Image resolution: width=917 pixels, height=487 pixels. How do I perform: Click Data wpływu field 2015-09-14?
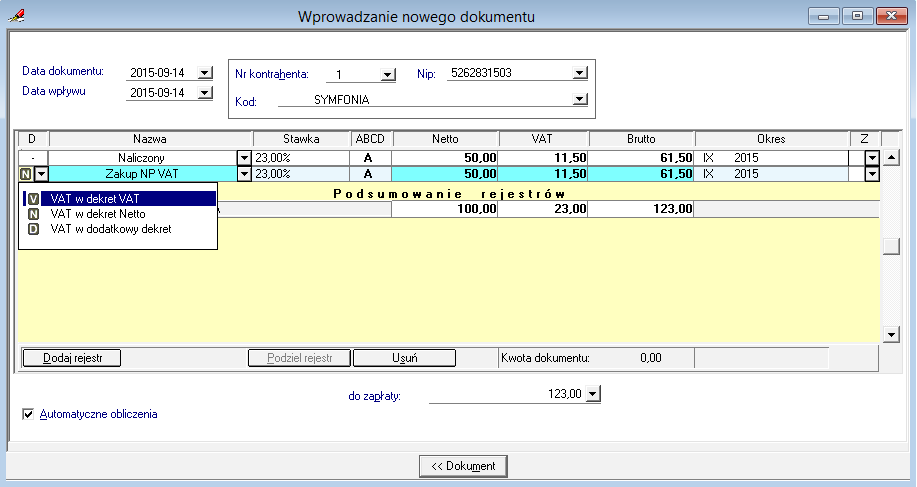click(161, 92)
